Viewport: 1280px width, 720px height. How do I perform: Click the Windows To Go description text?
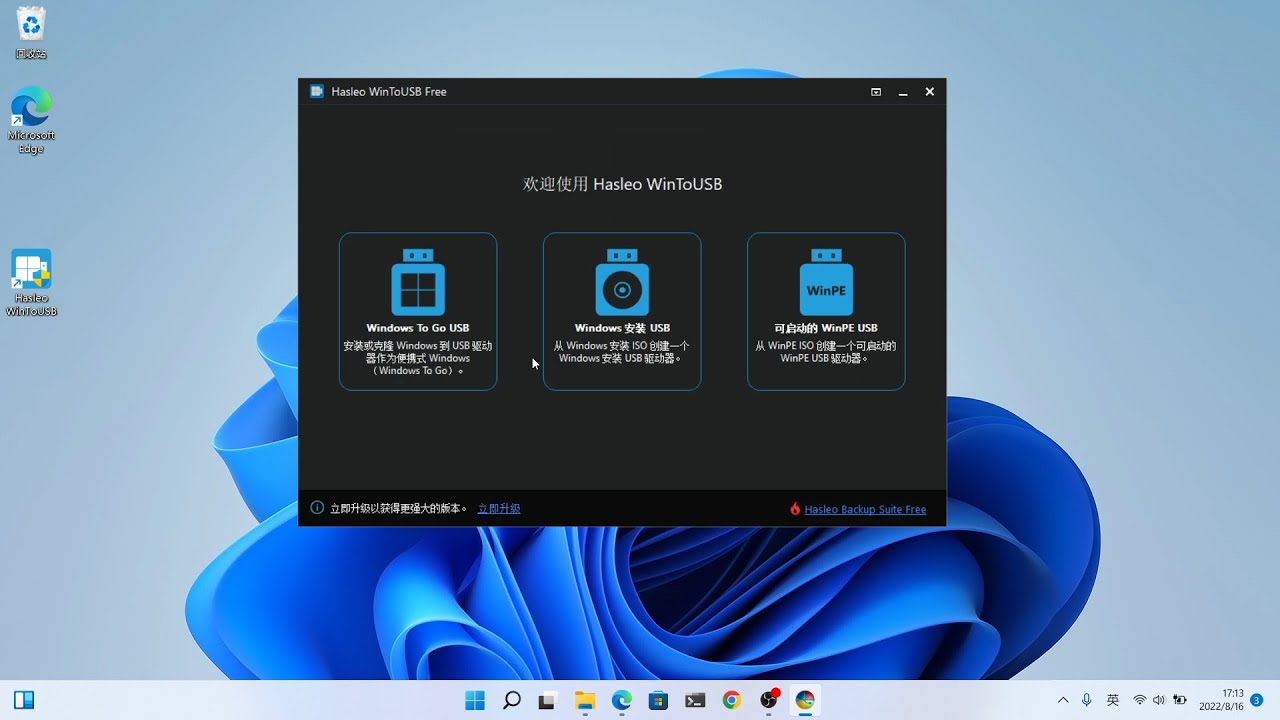coord(418,358)
